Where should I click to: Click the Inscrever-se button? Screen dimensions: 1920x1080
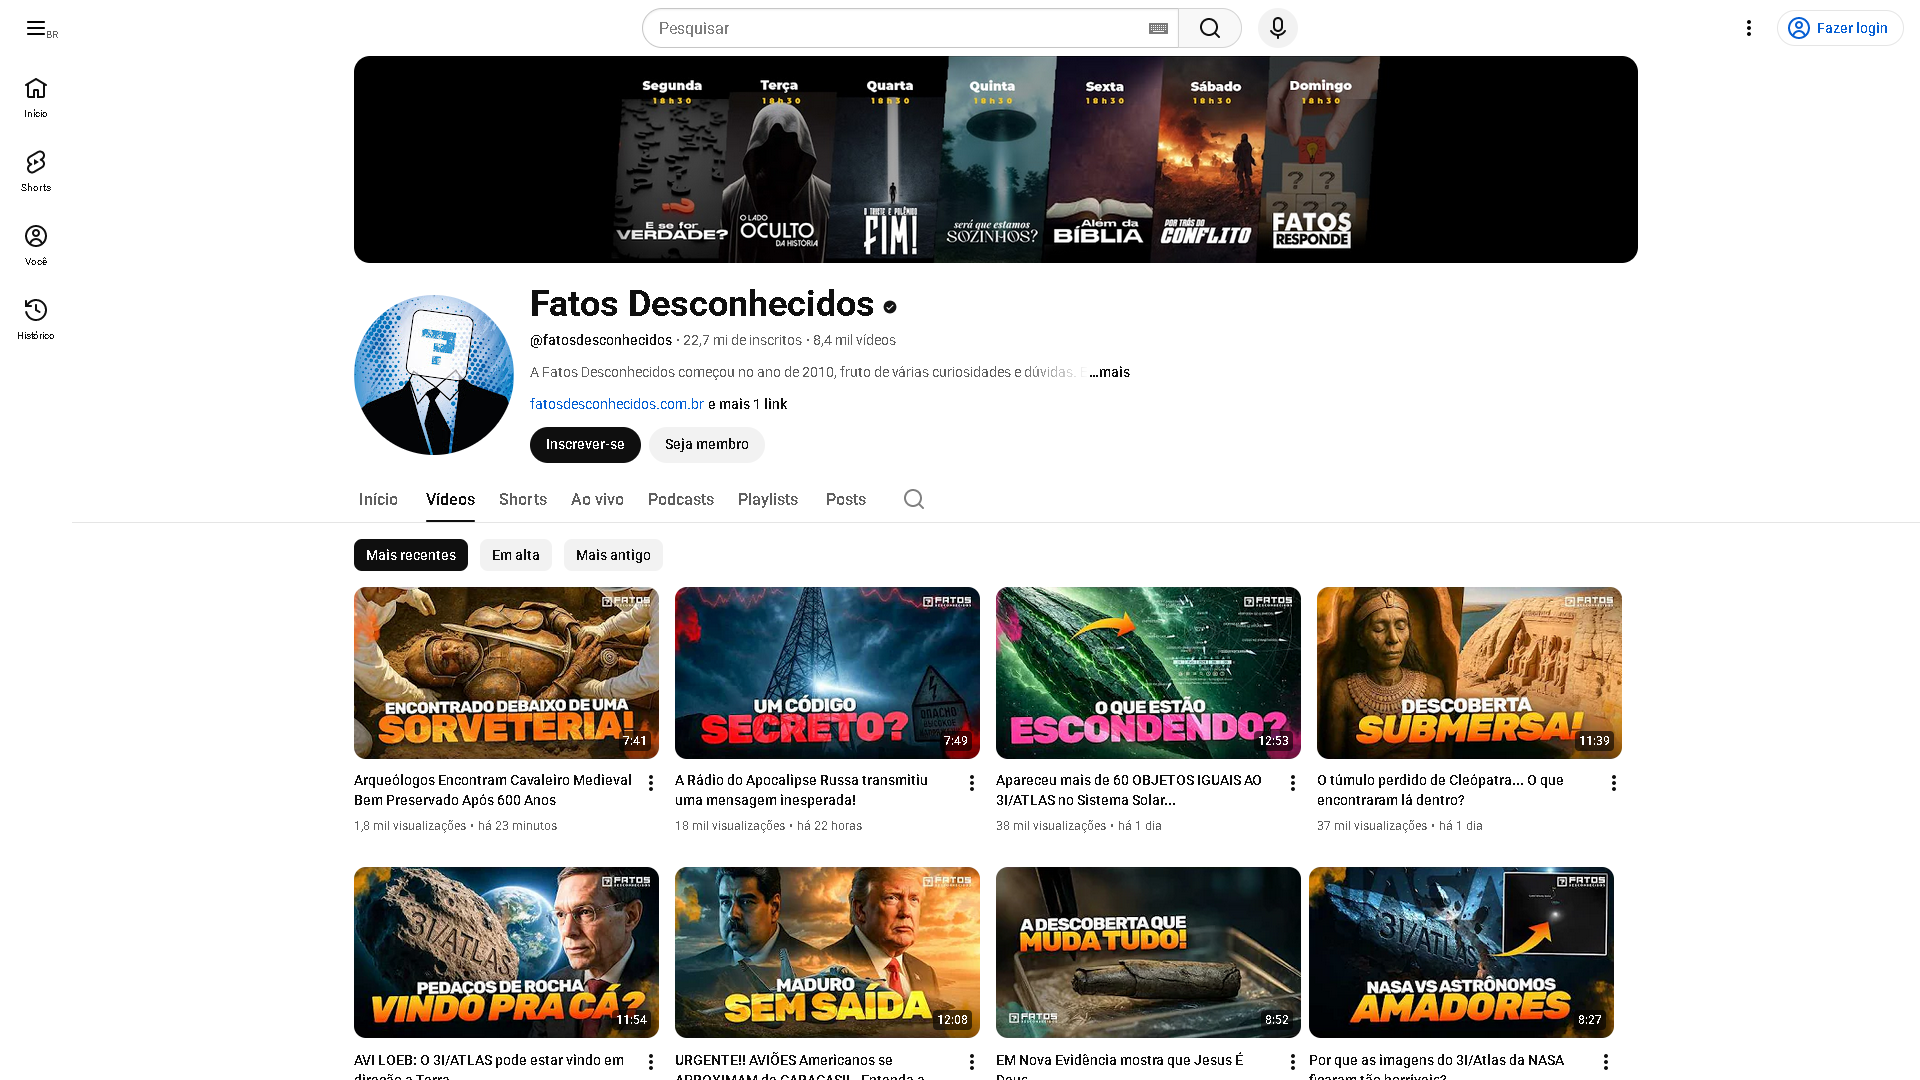[x=585, y=445]
